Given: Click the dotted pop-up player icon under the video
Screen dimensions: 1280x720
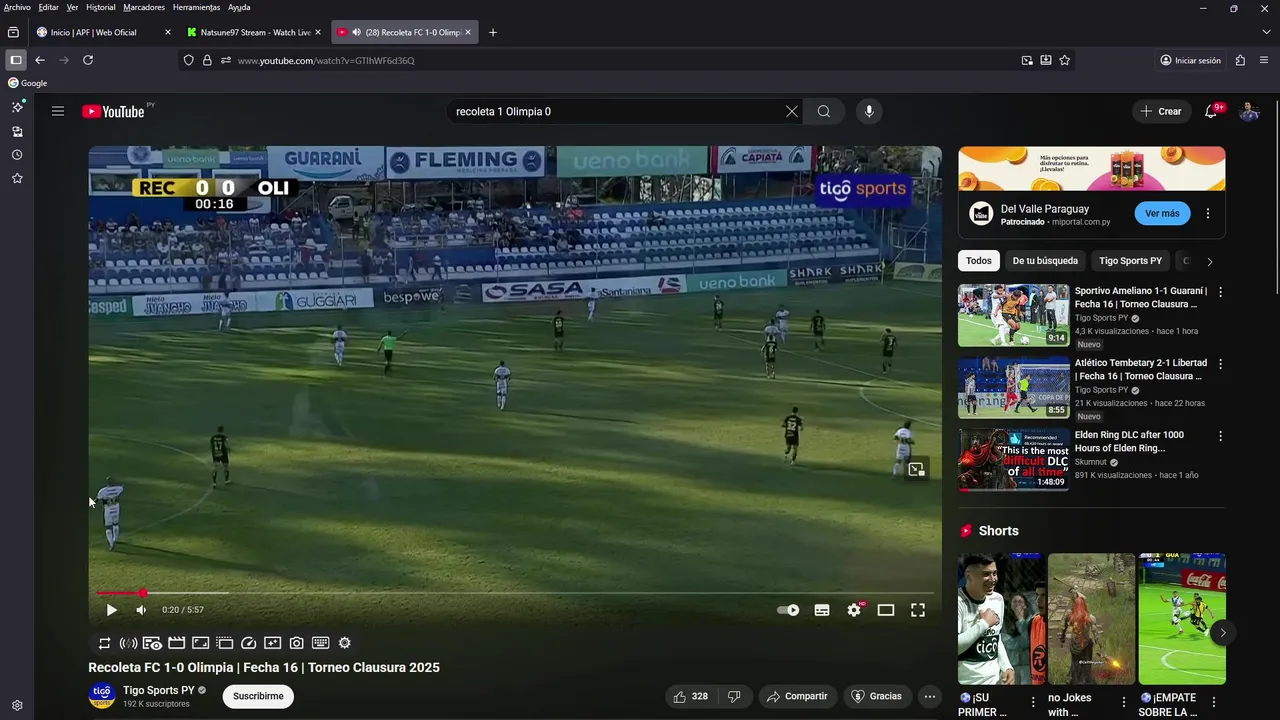Looking at the screenshot, I should (x=225, y=643).
